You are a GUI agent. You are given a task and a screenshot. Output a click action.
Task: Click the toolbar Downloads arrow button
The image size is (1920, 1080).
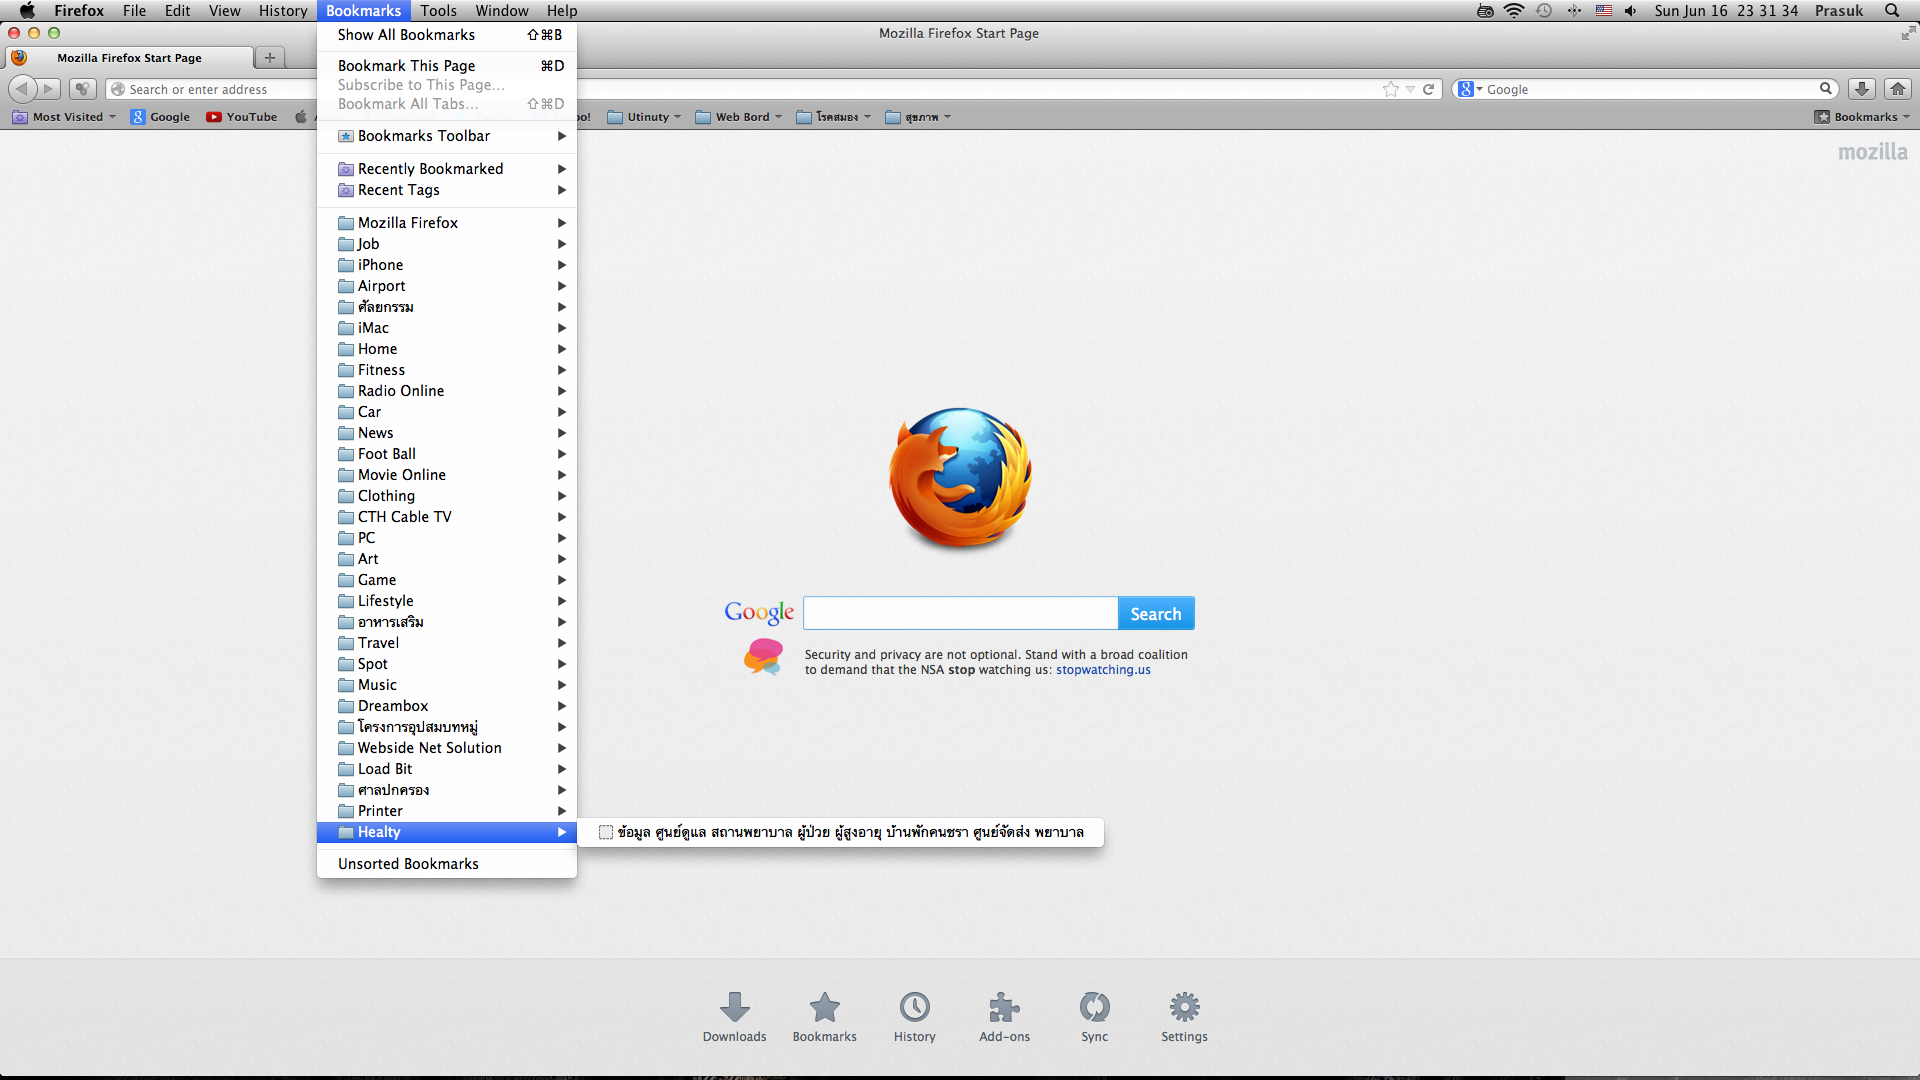click(x=1861, y=89)
